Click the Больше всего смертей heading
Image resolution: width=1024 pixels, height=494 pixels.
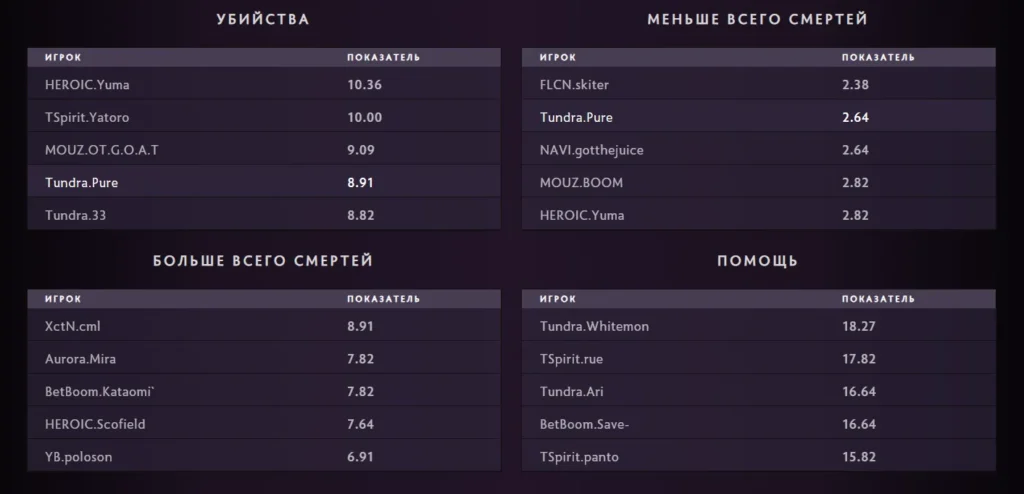pyautogui.click(x=263, y=261)
